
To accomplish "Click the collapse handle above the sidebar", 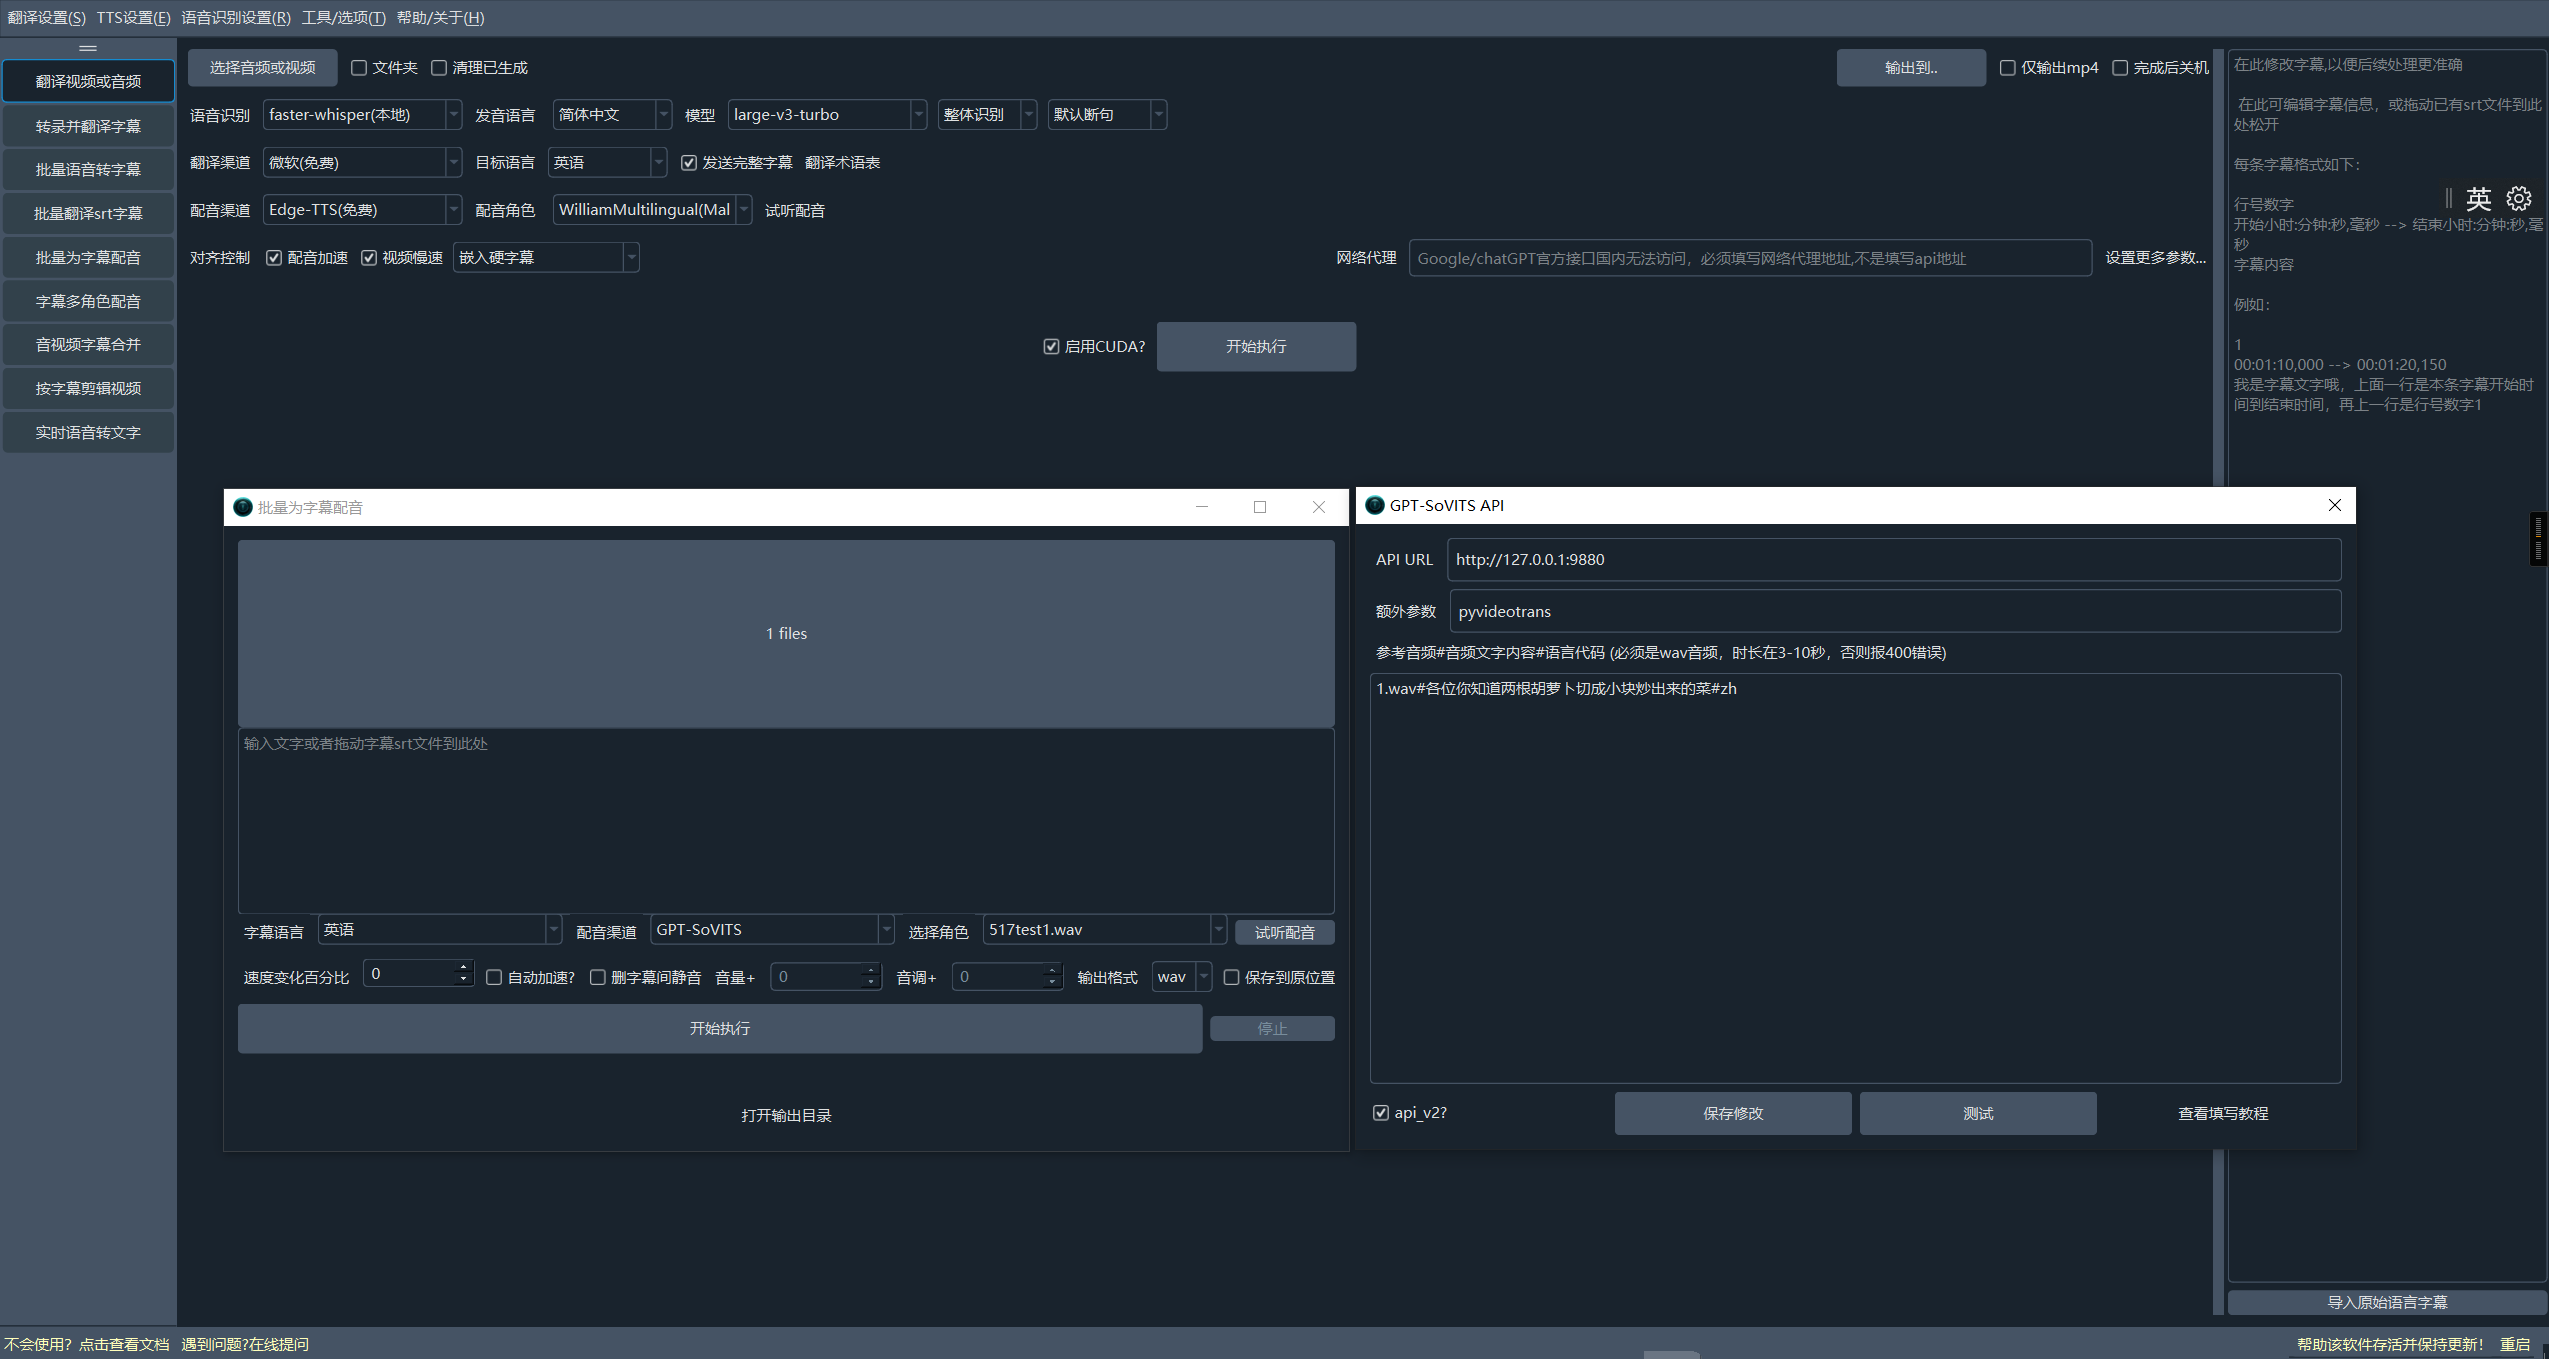I will click(x=88, y=47).
